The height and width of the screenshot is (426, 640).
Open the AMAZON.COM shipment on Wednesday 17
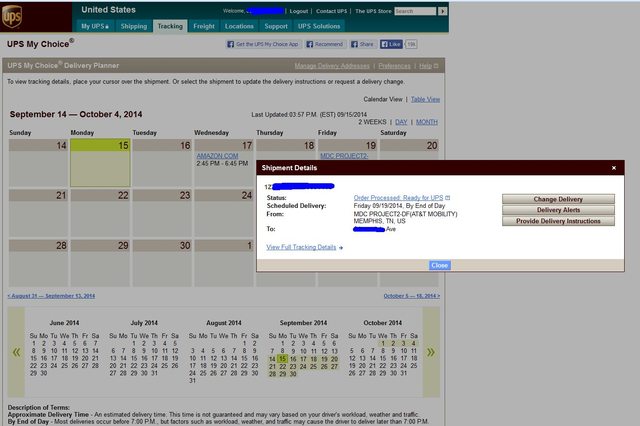tap(217, 156)
